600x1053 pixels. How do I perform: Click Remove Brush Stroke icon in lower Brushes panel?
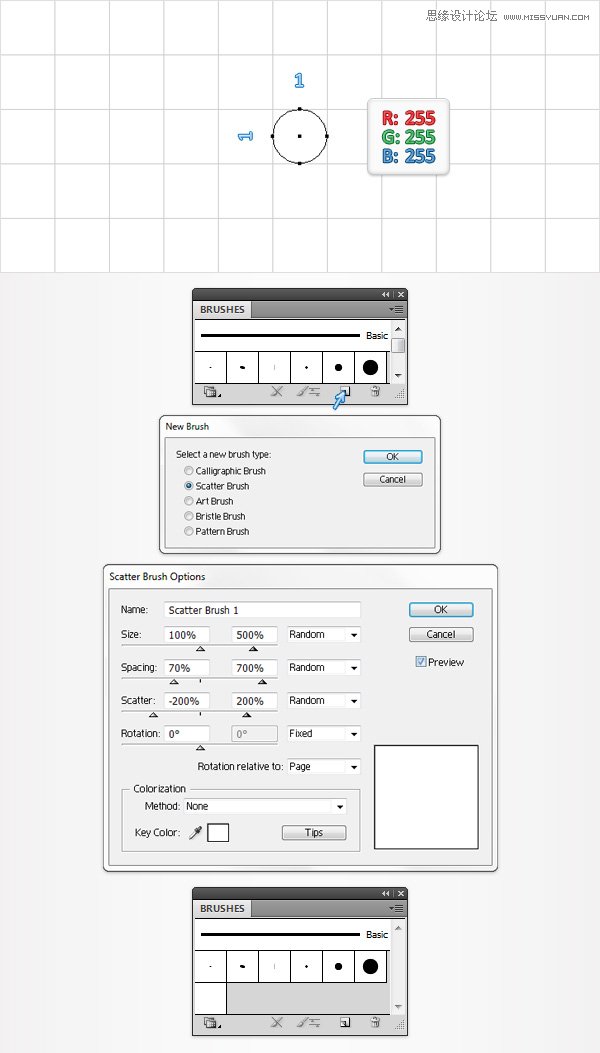pos(276,1023)
